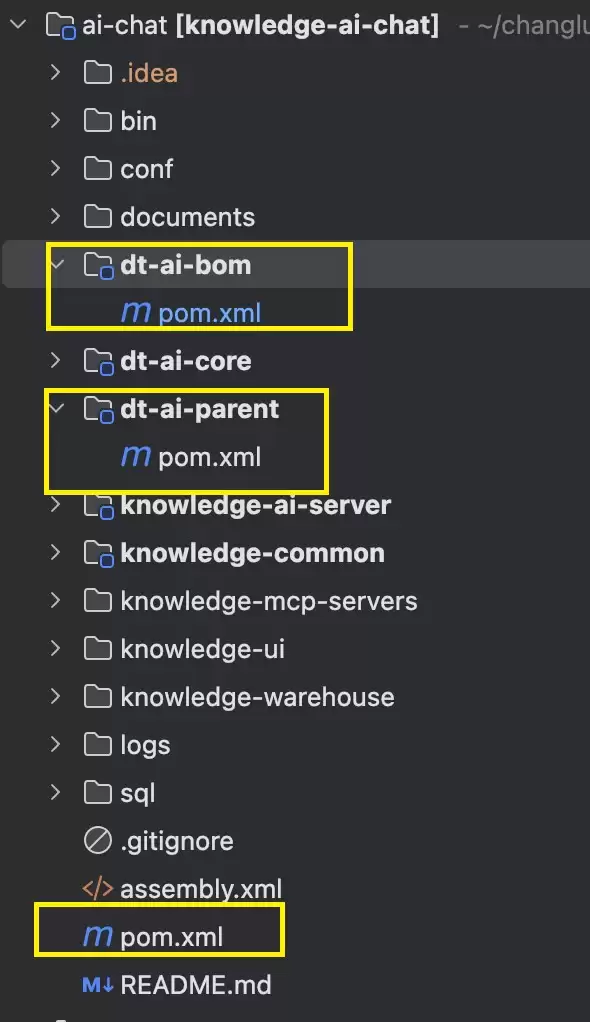This screenshot has width=590, height=1022.
Task: Collapse the dt-ai-parent module chevron
Action: coord(57,409)
